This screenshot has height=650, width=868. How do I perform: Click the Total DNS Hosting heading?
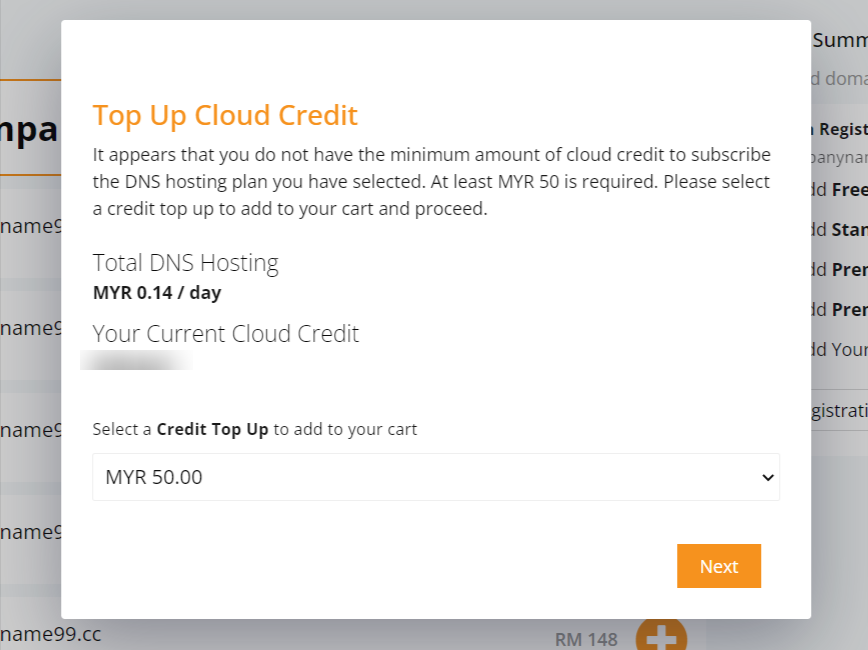click(x=185, y=263)
